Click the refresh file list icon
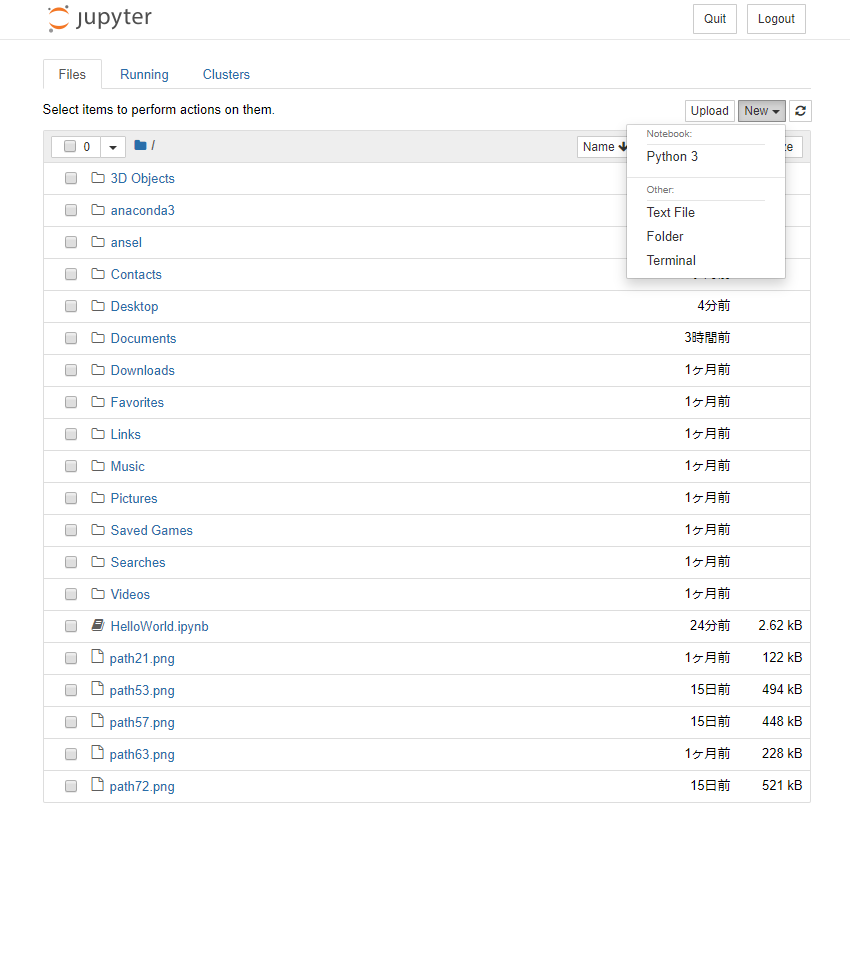 [x=801, y=111]
